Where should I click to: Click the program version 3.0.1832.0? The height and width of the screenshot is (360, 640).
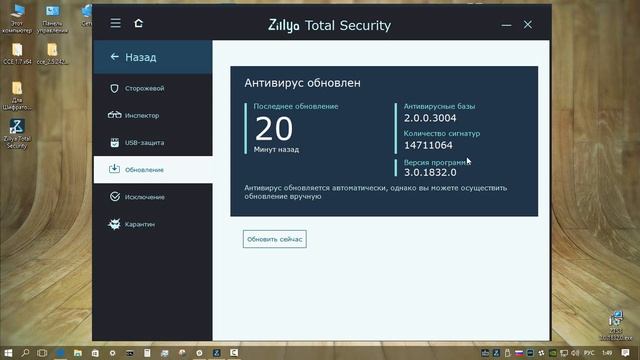coord(430,172)
